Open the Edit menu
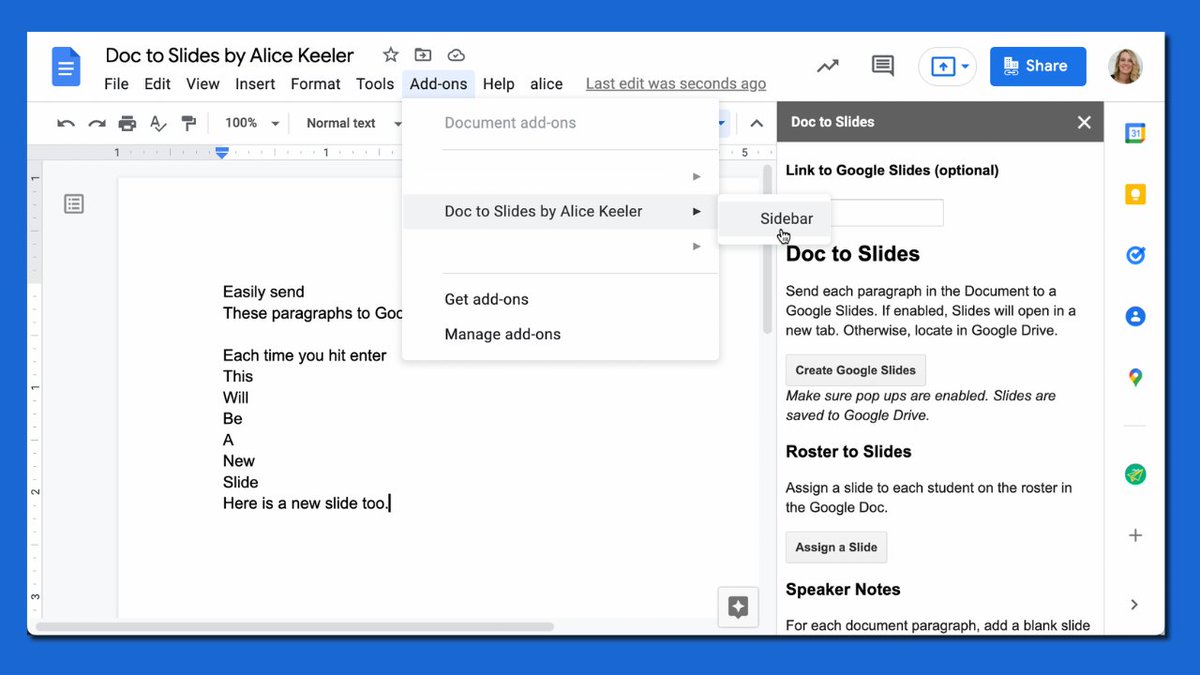This screenshot has height=675, width=1200. 157,84
